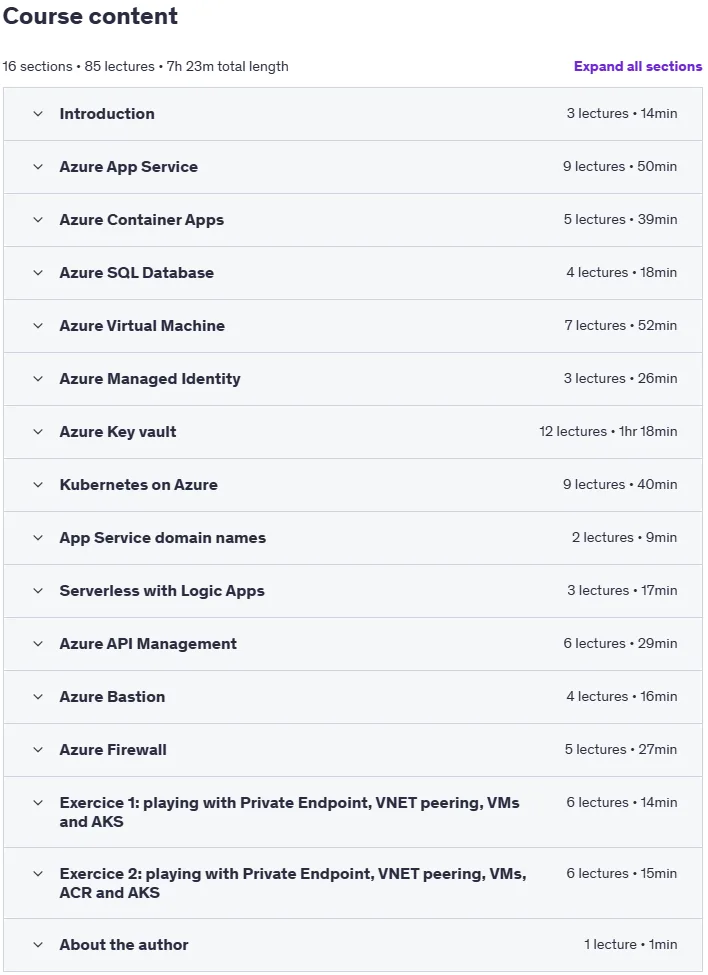Click chevron icon for Azure API Management

pyautogui.click(x=38, y=644)
